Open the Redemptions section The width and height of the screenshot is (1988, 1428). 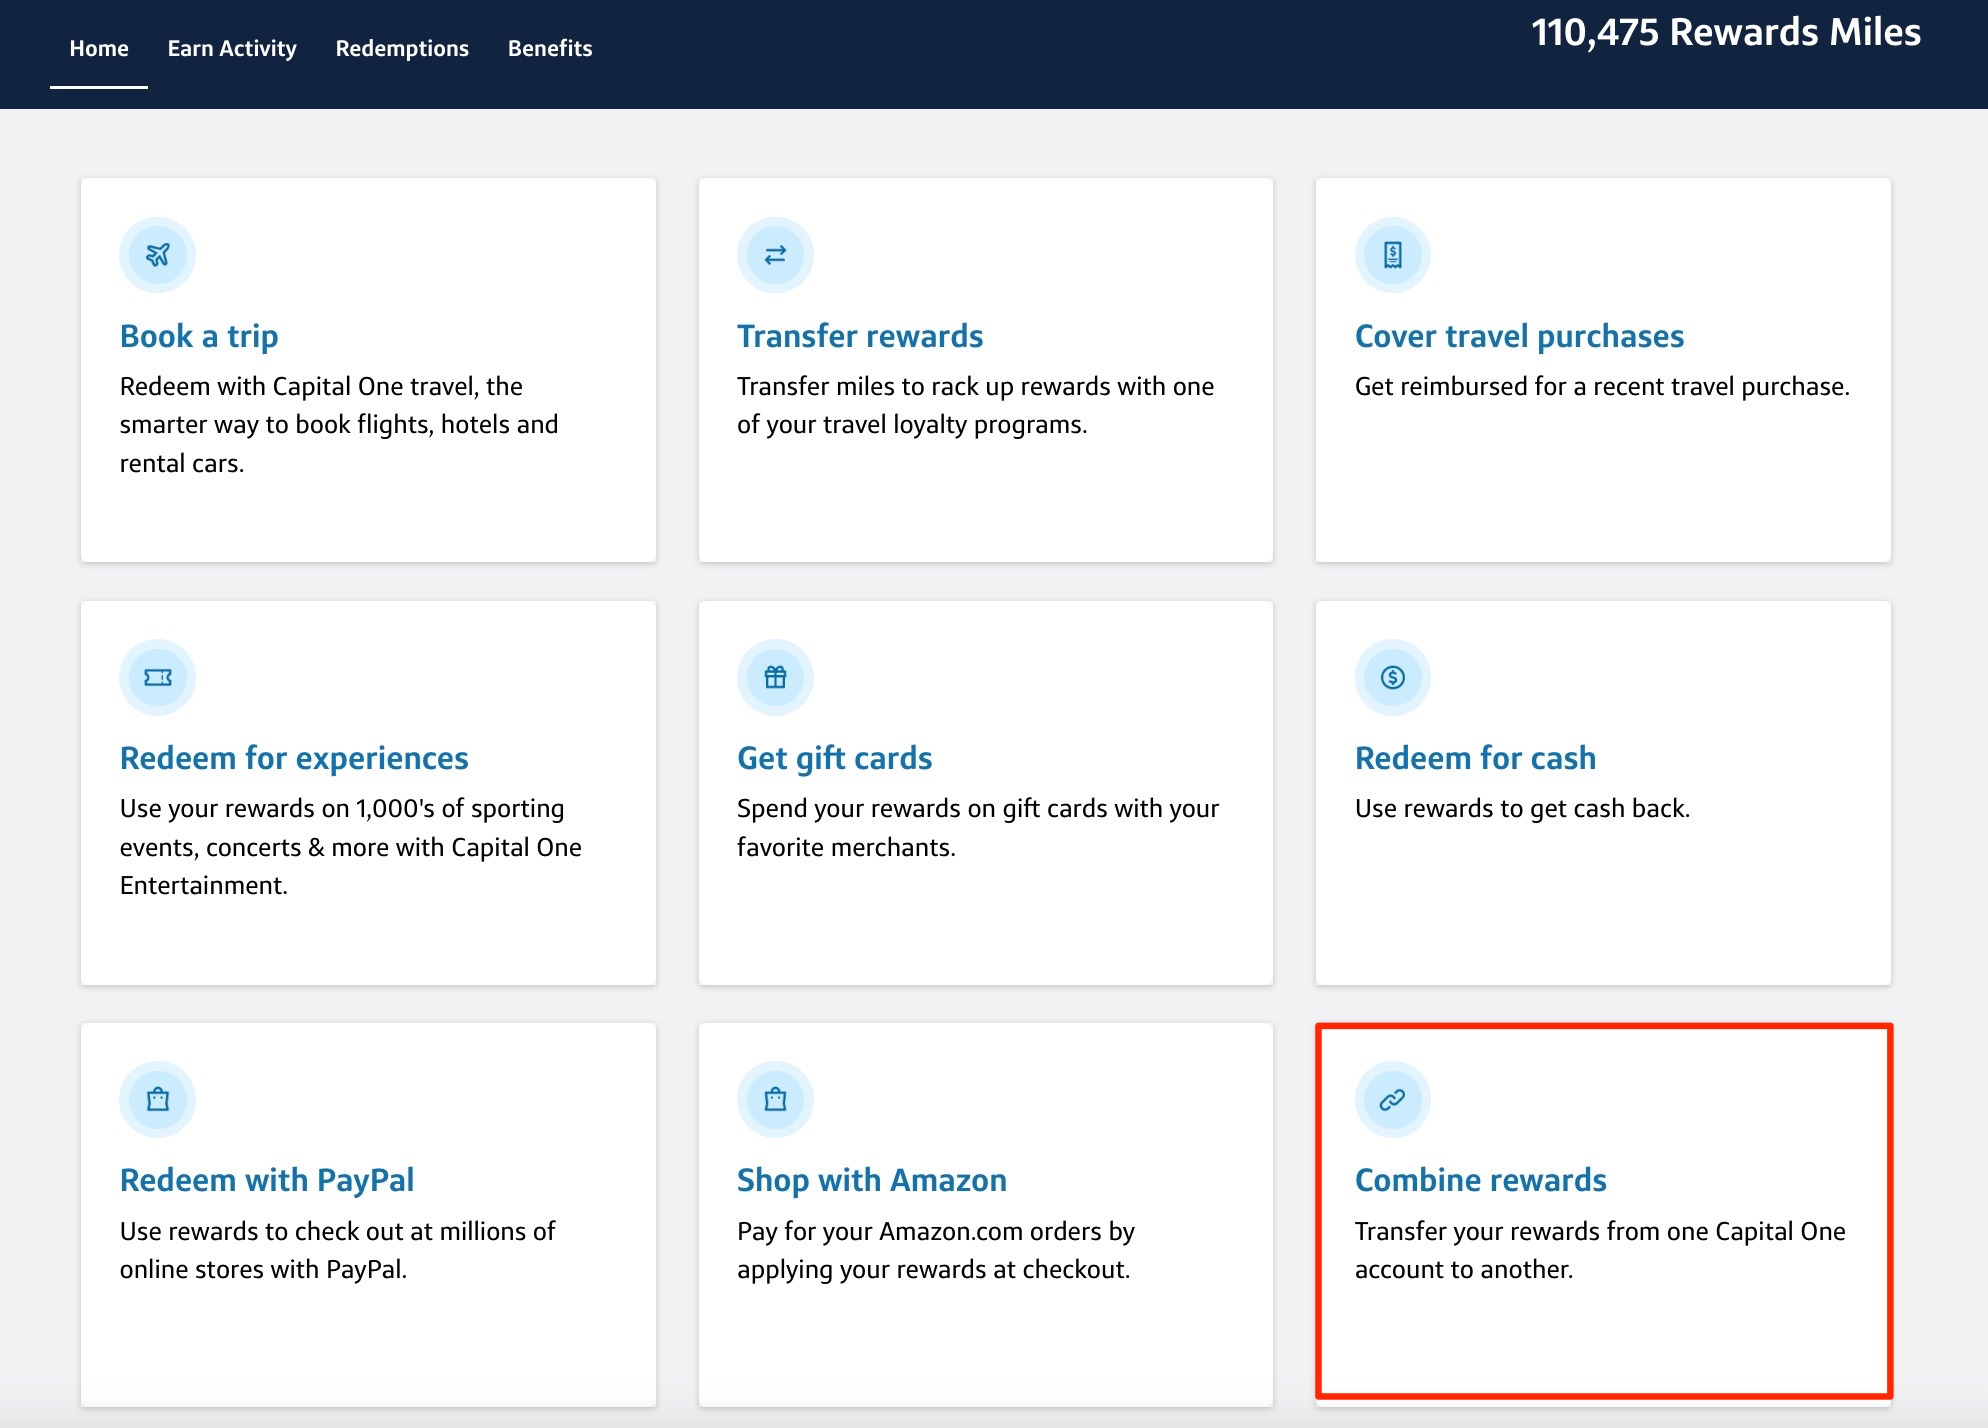point(402,48)
